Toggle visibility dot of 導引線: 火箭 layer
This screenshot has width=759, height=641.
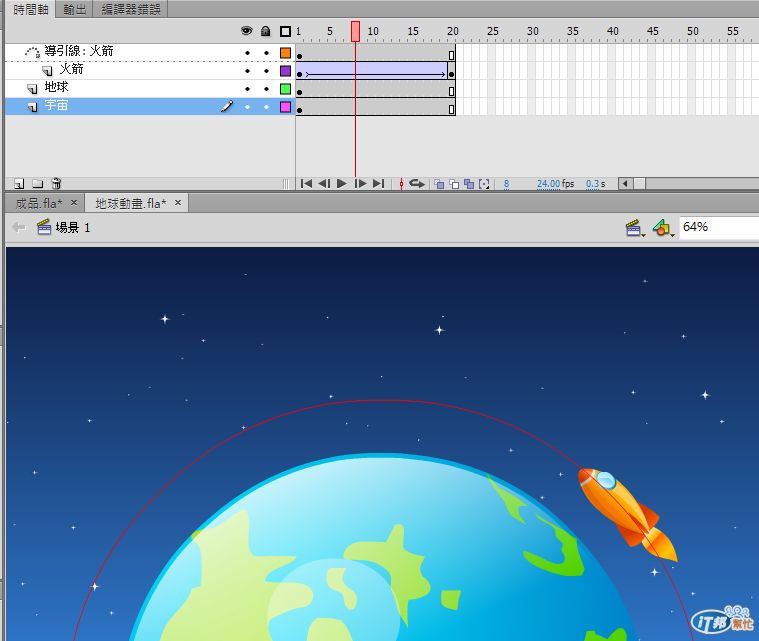[247, 53]
